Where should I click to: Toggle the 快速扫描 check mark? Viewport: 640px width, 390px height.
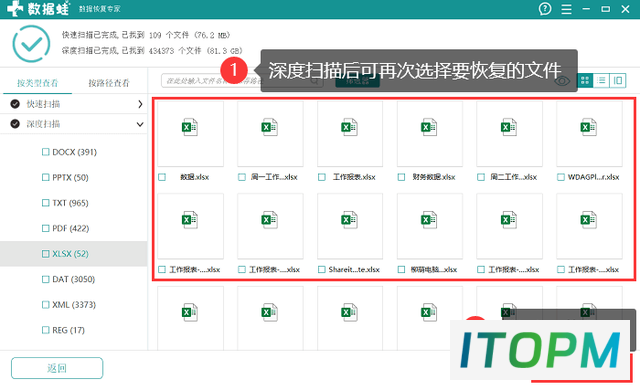click(15, 104)
